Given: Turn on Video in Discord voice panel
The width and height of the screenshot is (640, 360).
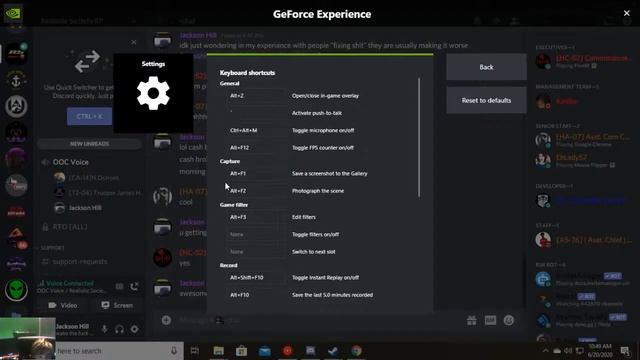Looking at the screenshot, I should (62, 305).
